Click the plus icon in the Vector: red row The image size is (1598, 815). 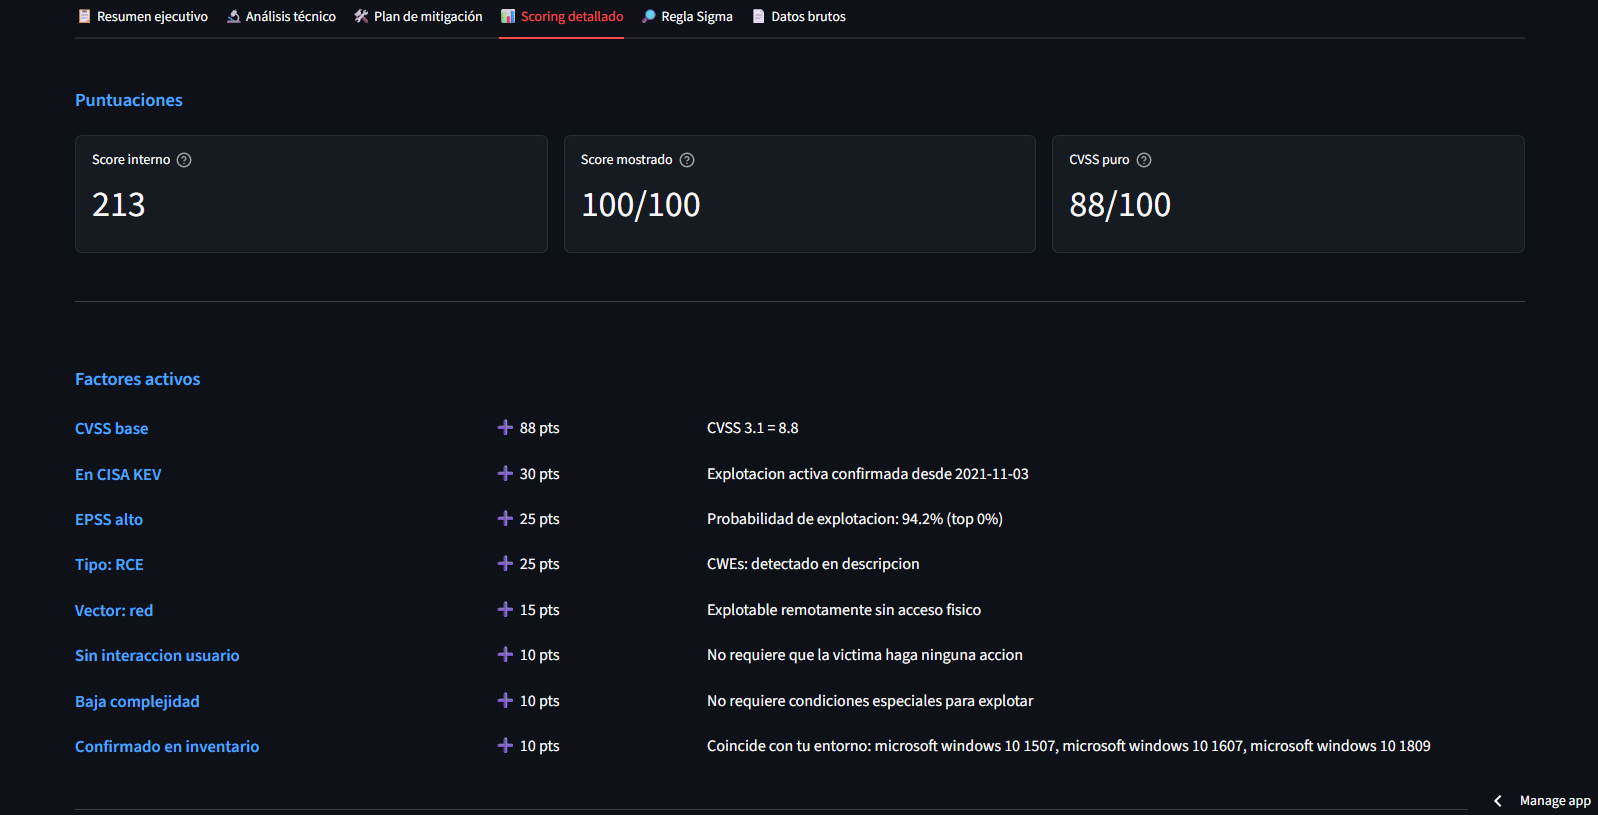(x=505, y=610)
